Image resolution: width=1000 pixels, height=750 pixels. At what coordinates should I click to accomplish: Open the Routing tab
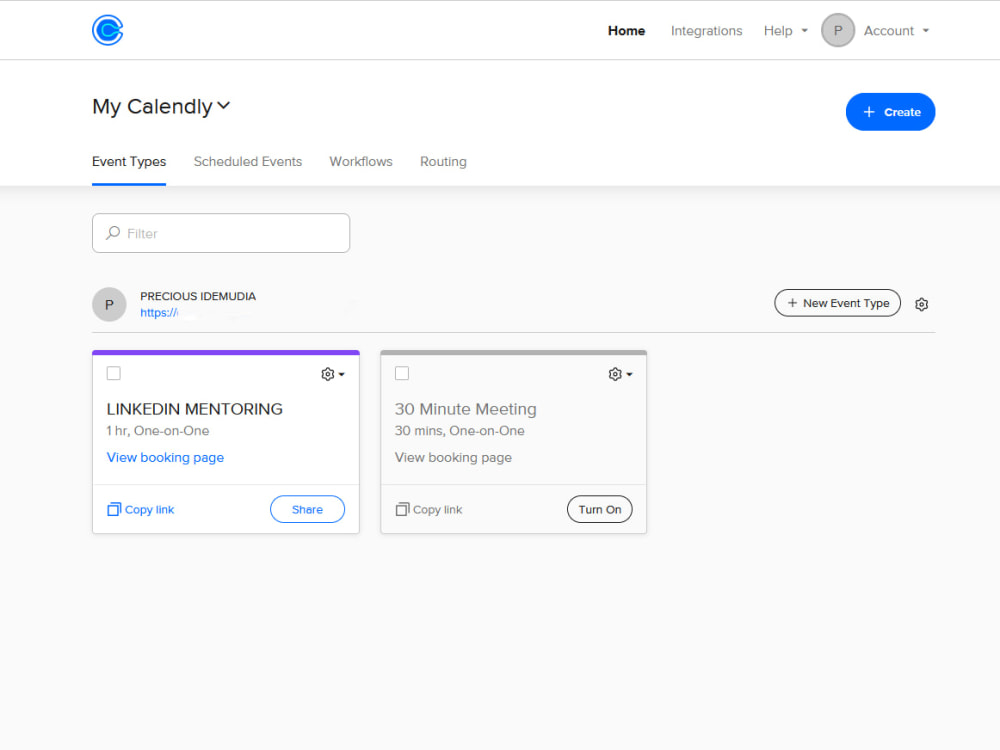[x=443, y=162]
